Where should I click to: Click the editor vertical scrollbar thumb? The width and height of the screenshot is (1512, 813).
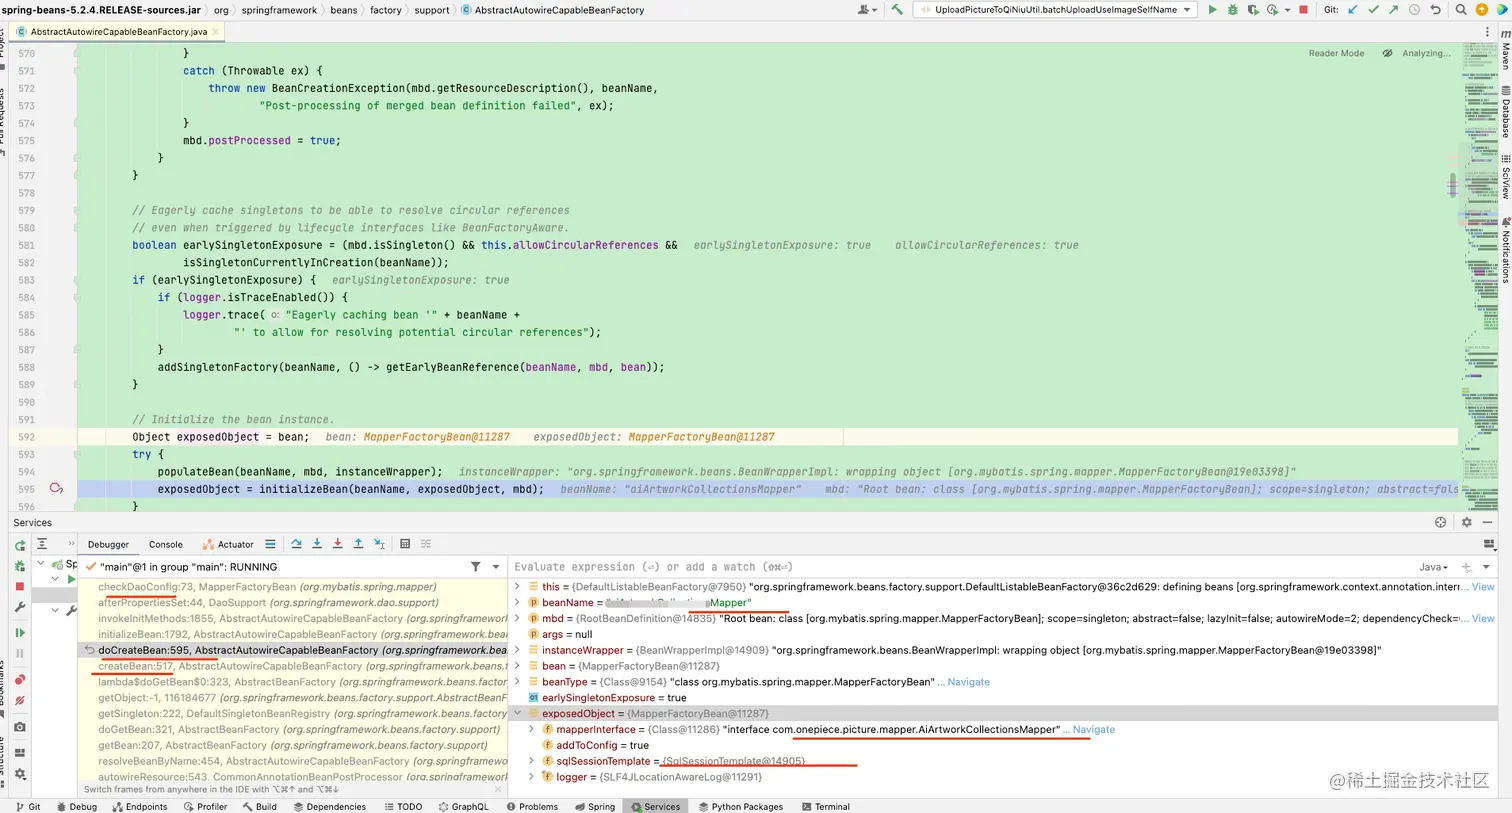point(1453,185)
